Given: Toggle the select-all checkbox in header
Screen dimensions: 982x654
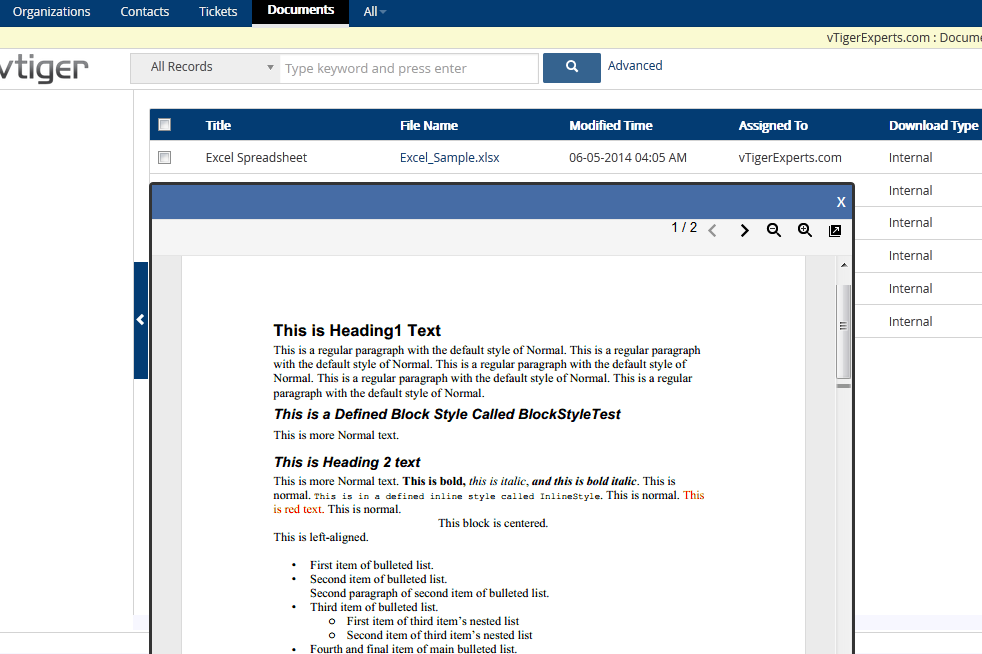Looking at the screenshot, I should click(x=165, y=124).
